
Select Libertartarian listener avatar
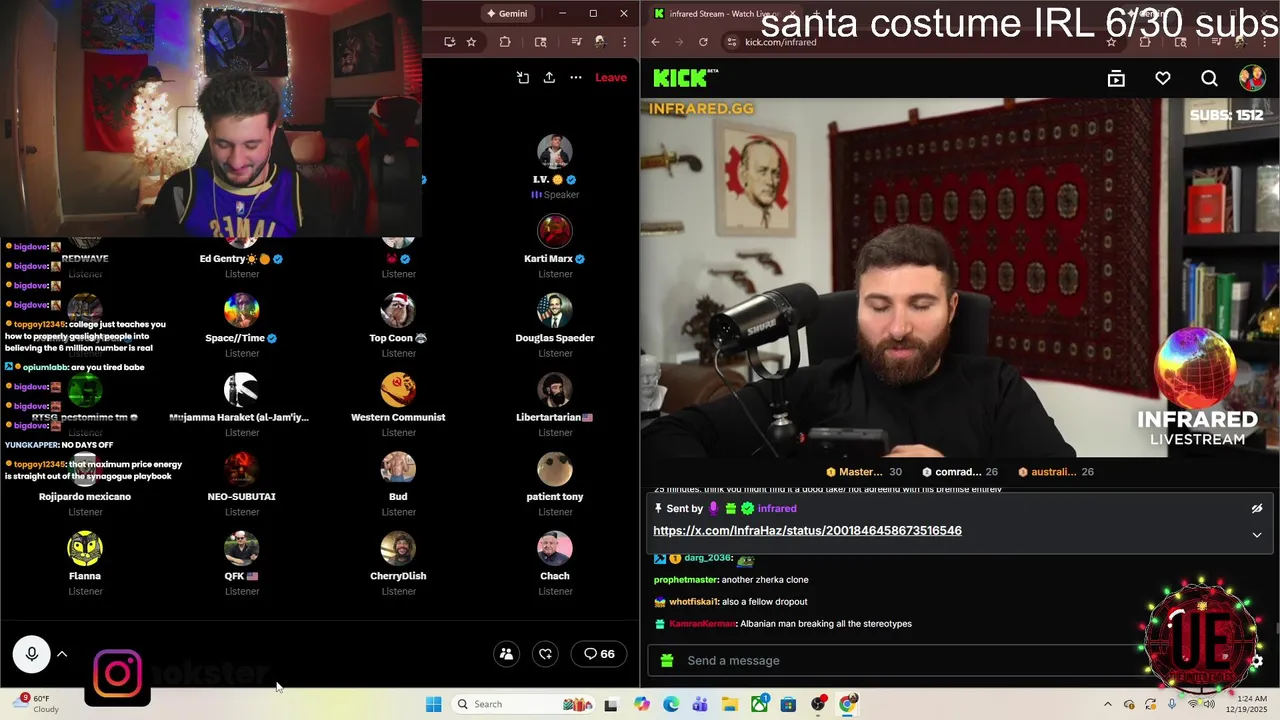pyautogui.click(x=554, y=390)
